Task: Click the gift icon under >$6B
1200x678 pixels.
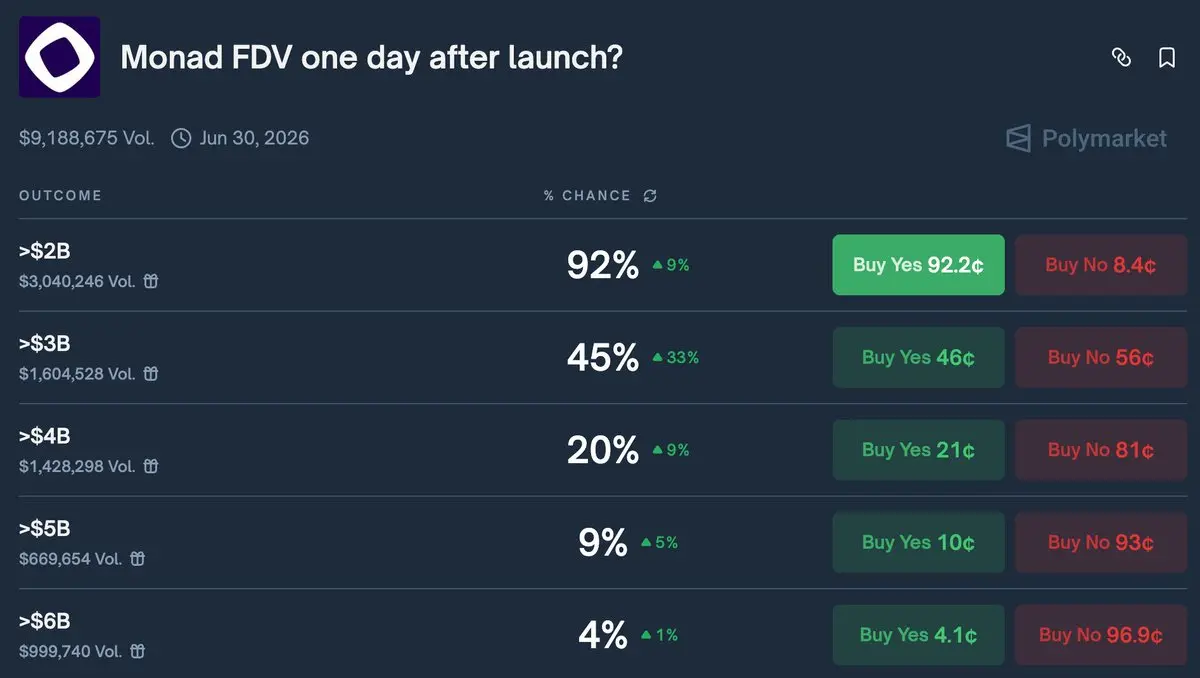Action: click(x=138, y=651)
